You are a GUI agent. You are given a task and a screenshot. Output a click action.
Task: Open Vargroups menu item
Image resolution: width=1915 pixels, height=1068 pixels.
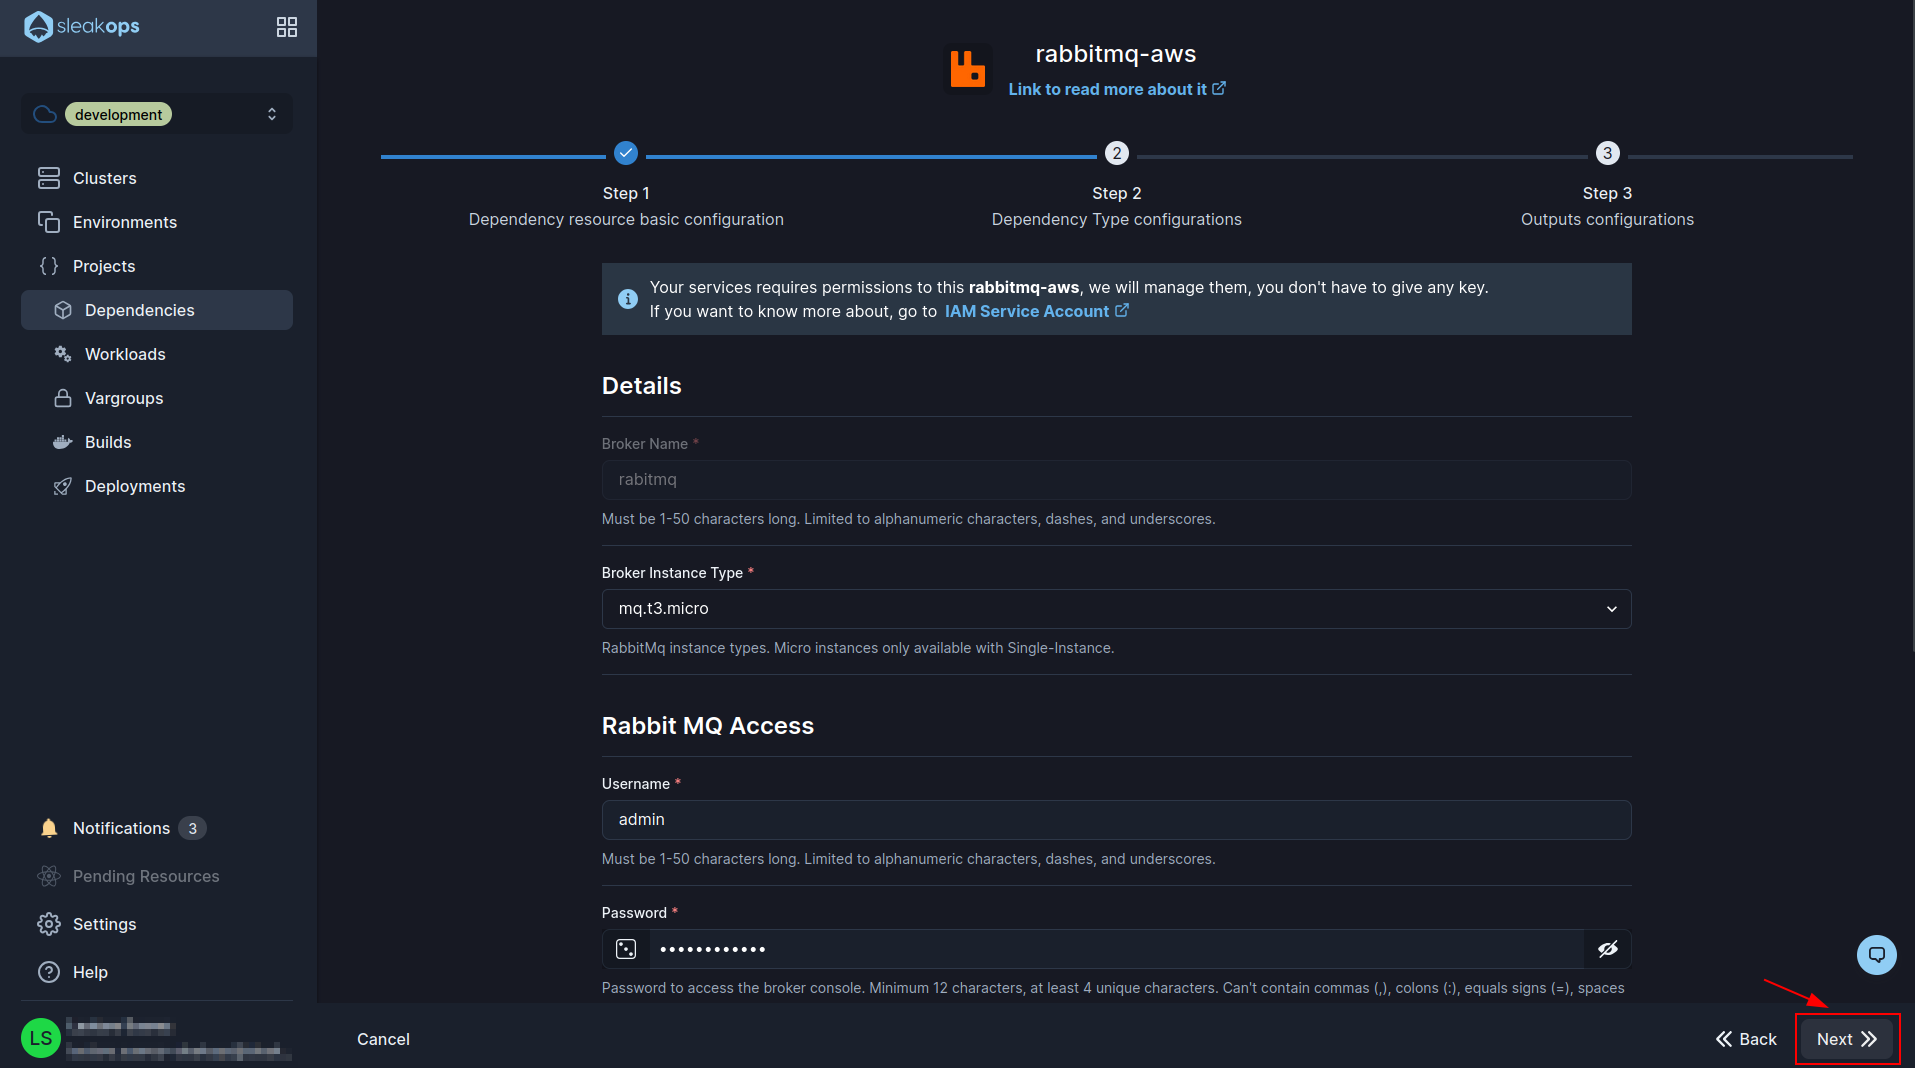pyautogui.click(x=157, y=398)
